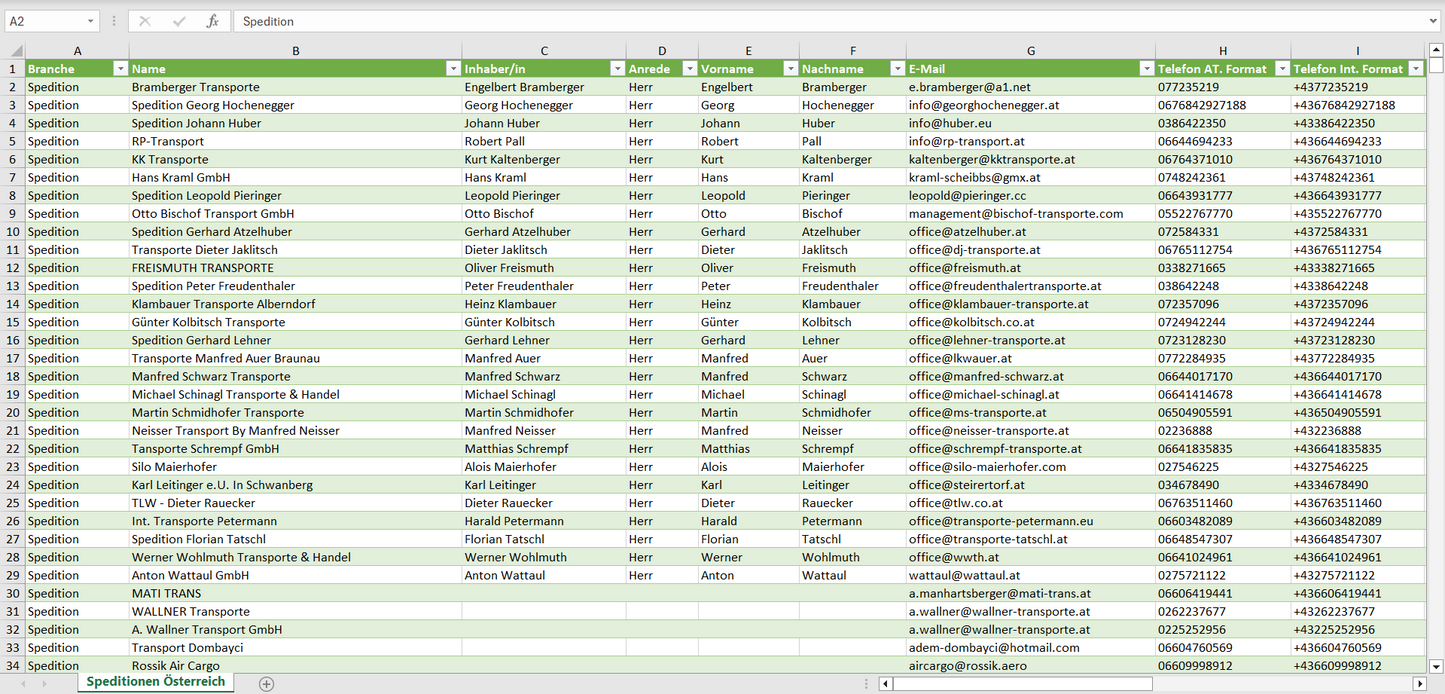Screen dimensions: 1445x694
Task: Select the Speditionen Österreich sheet tab
Action: [155, 682]
